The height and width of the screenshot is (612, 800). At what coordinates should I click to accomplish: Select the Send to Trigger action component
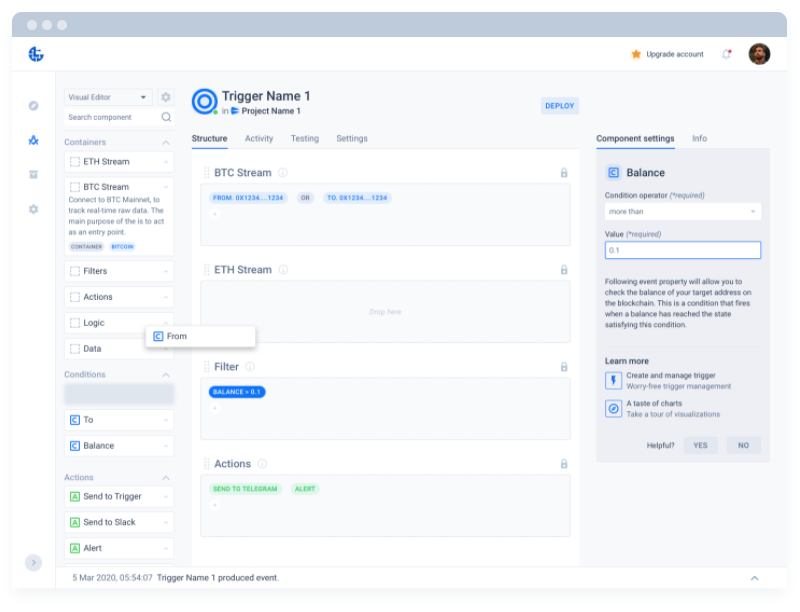[x=119, y=497]
